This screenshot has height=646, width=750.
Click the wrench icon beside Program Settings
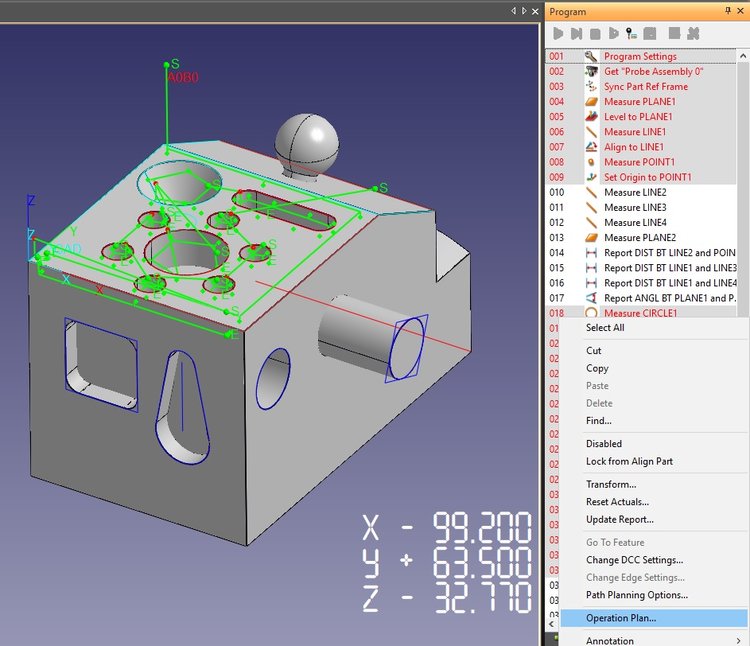(591, 57)
